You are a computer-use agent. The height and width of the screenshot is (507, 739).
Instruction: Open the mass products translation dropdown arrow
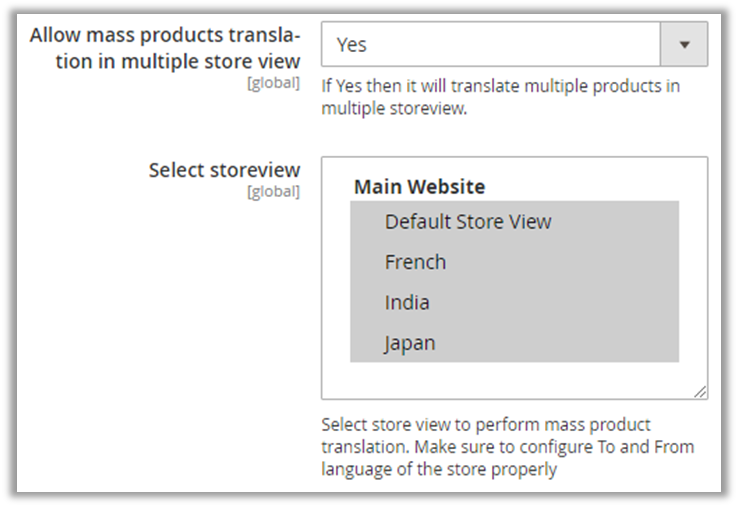684,45
